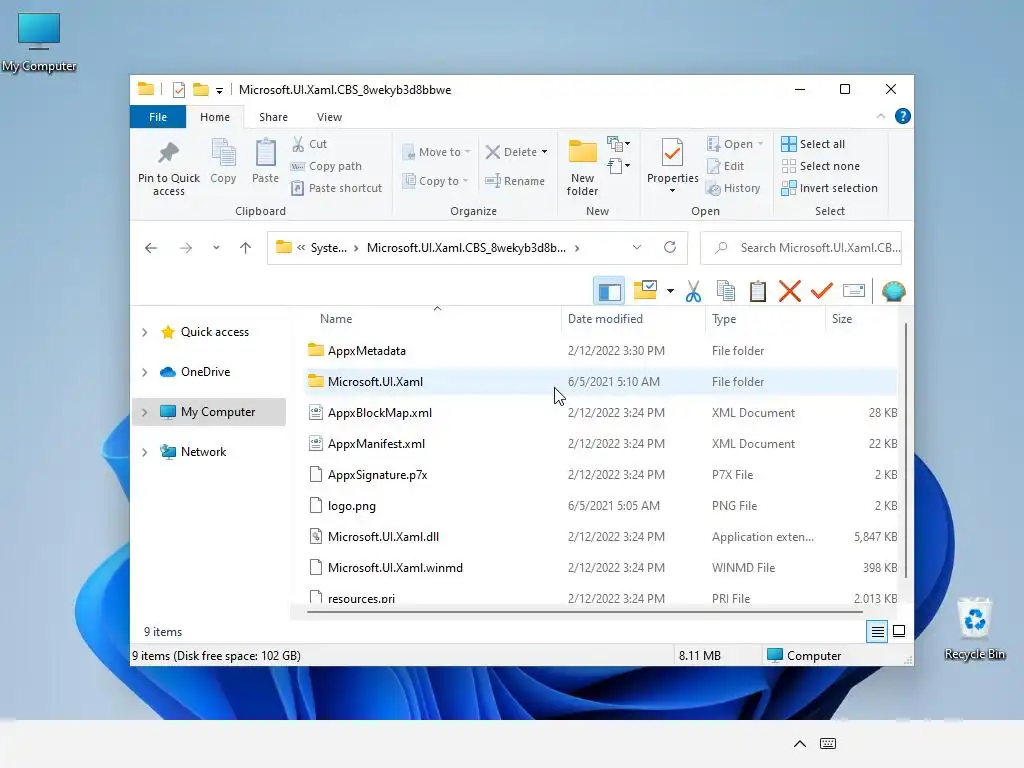The image size is (1024, 768).
Task: Click the vertical scrollbar in file list
Action: point(905,451)
